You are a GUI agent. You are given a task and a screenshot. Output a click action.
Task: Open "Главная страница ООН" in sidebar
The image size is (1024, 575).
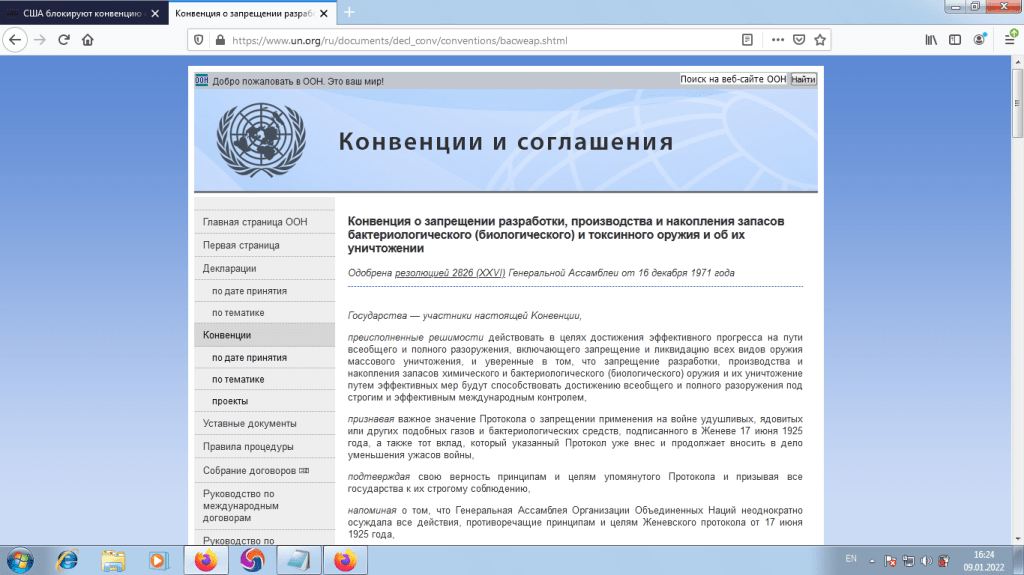tap(255, 222)
